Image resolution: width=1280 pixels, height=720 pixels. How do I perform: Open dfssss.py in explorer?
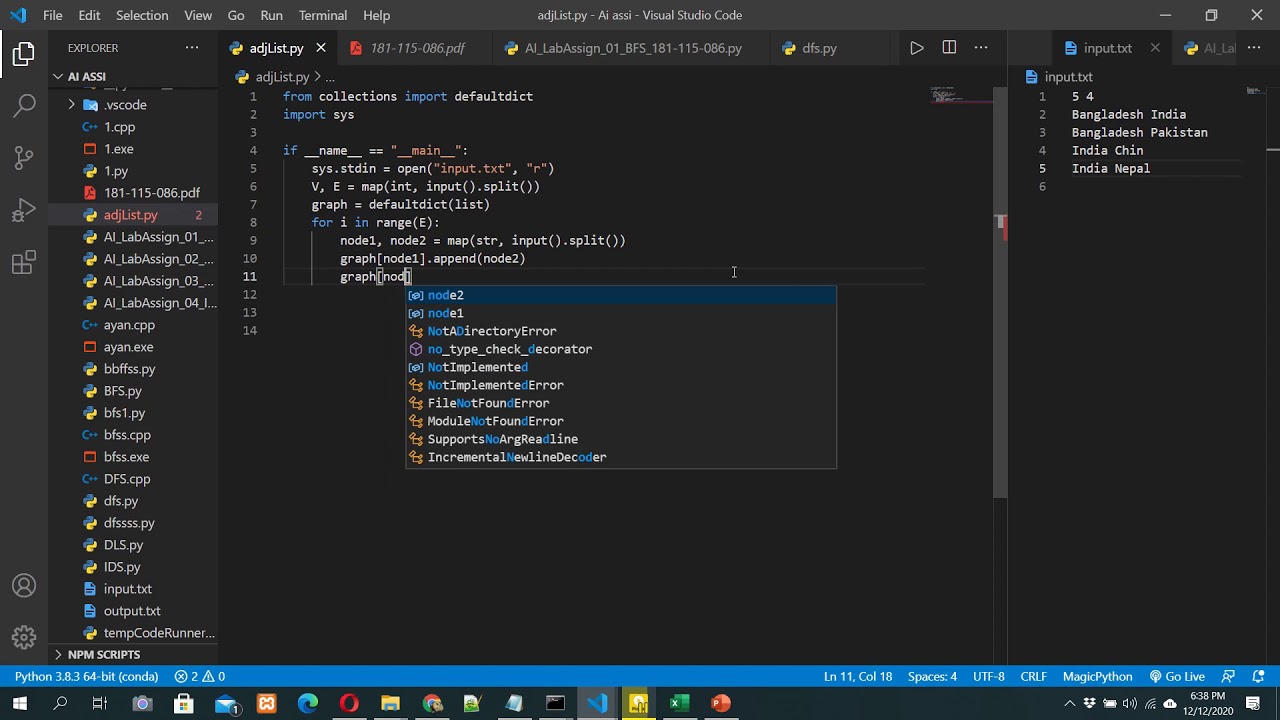[133, 523]
